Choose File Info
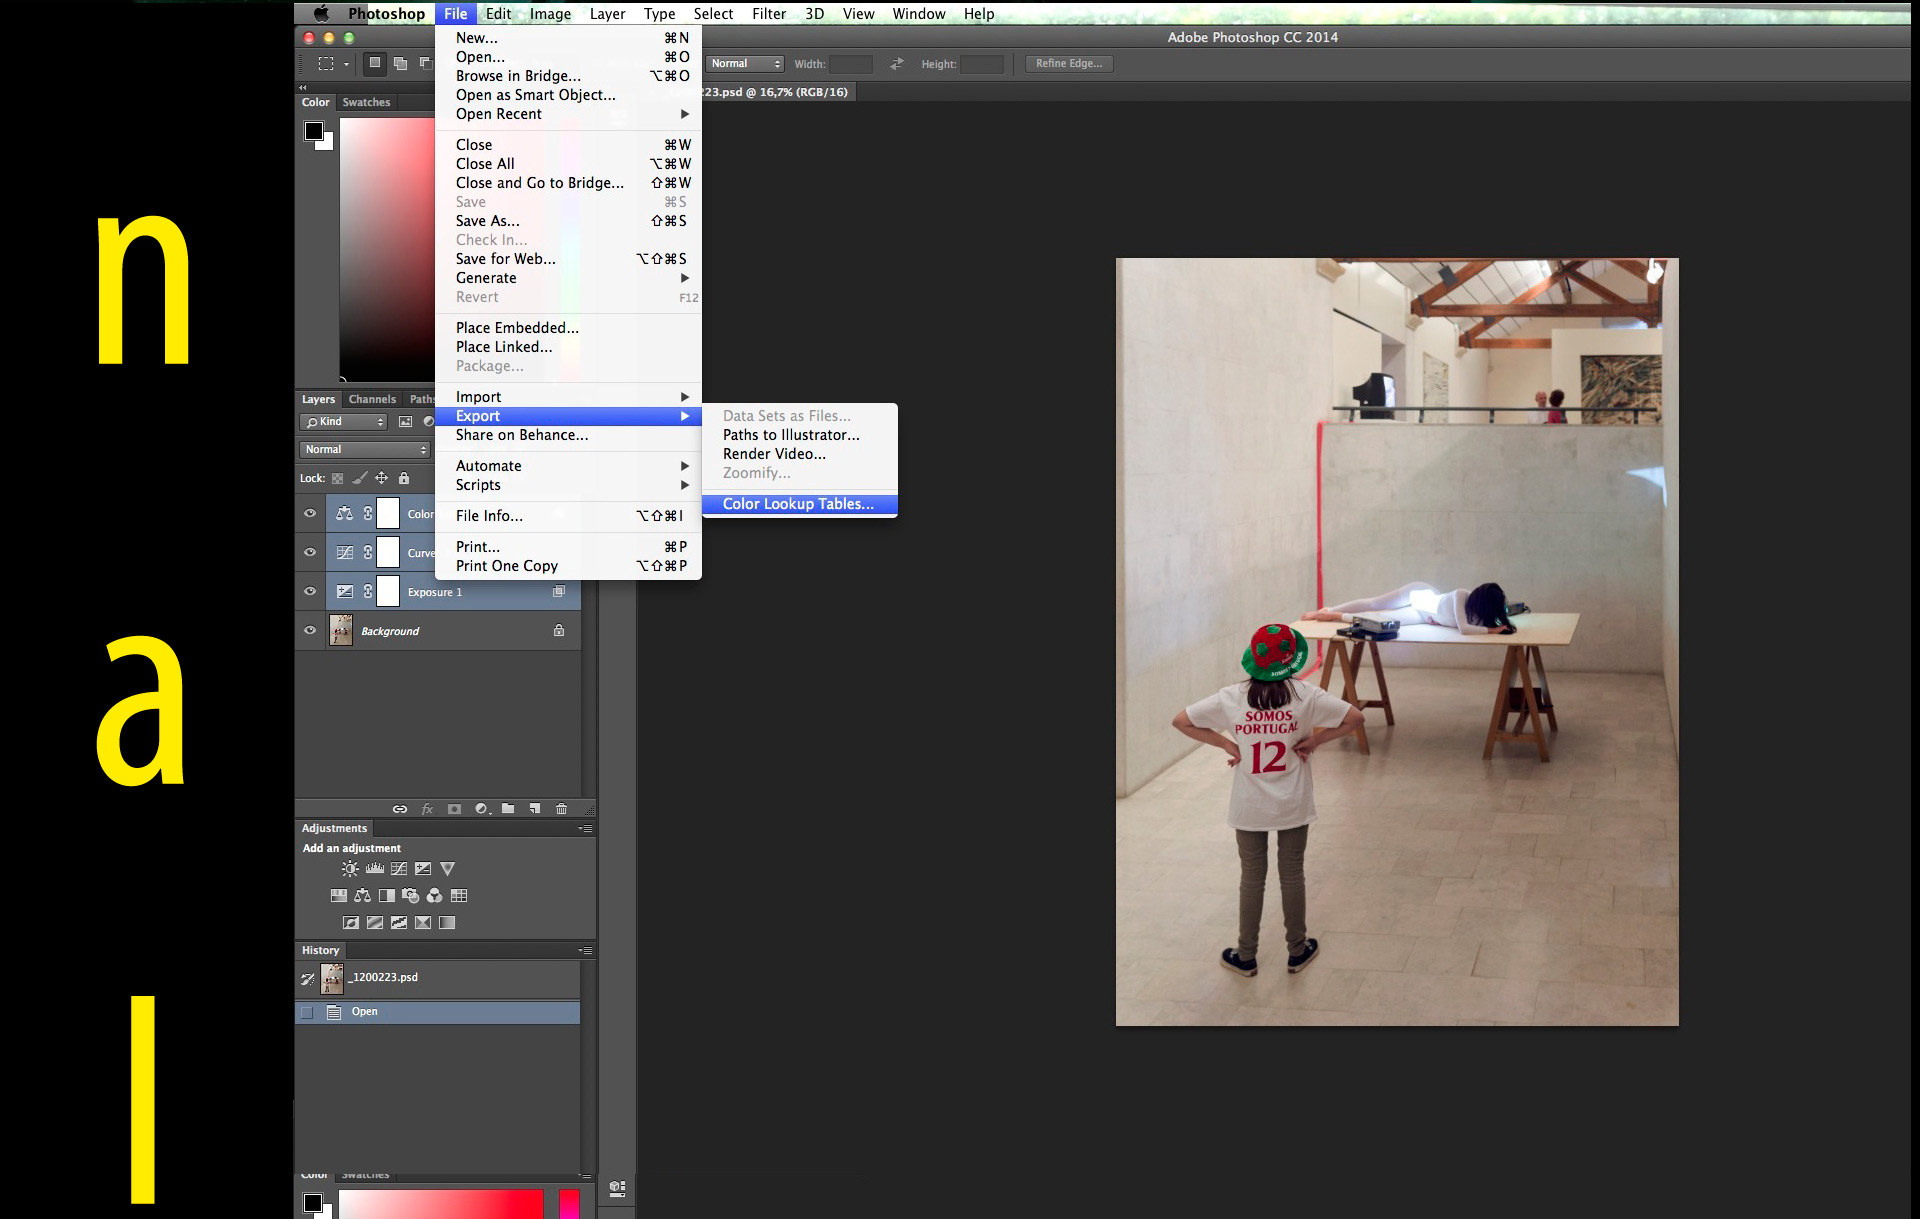1920x1219 pixels. coord(568,516)
